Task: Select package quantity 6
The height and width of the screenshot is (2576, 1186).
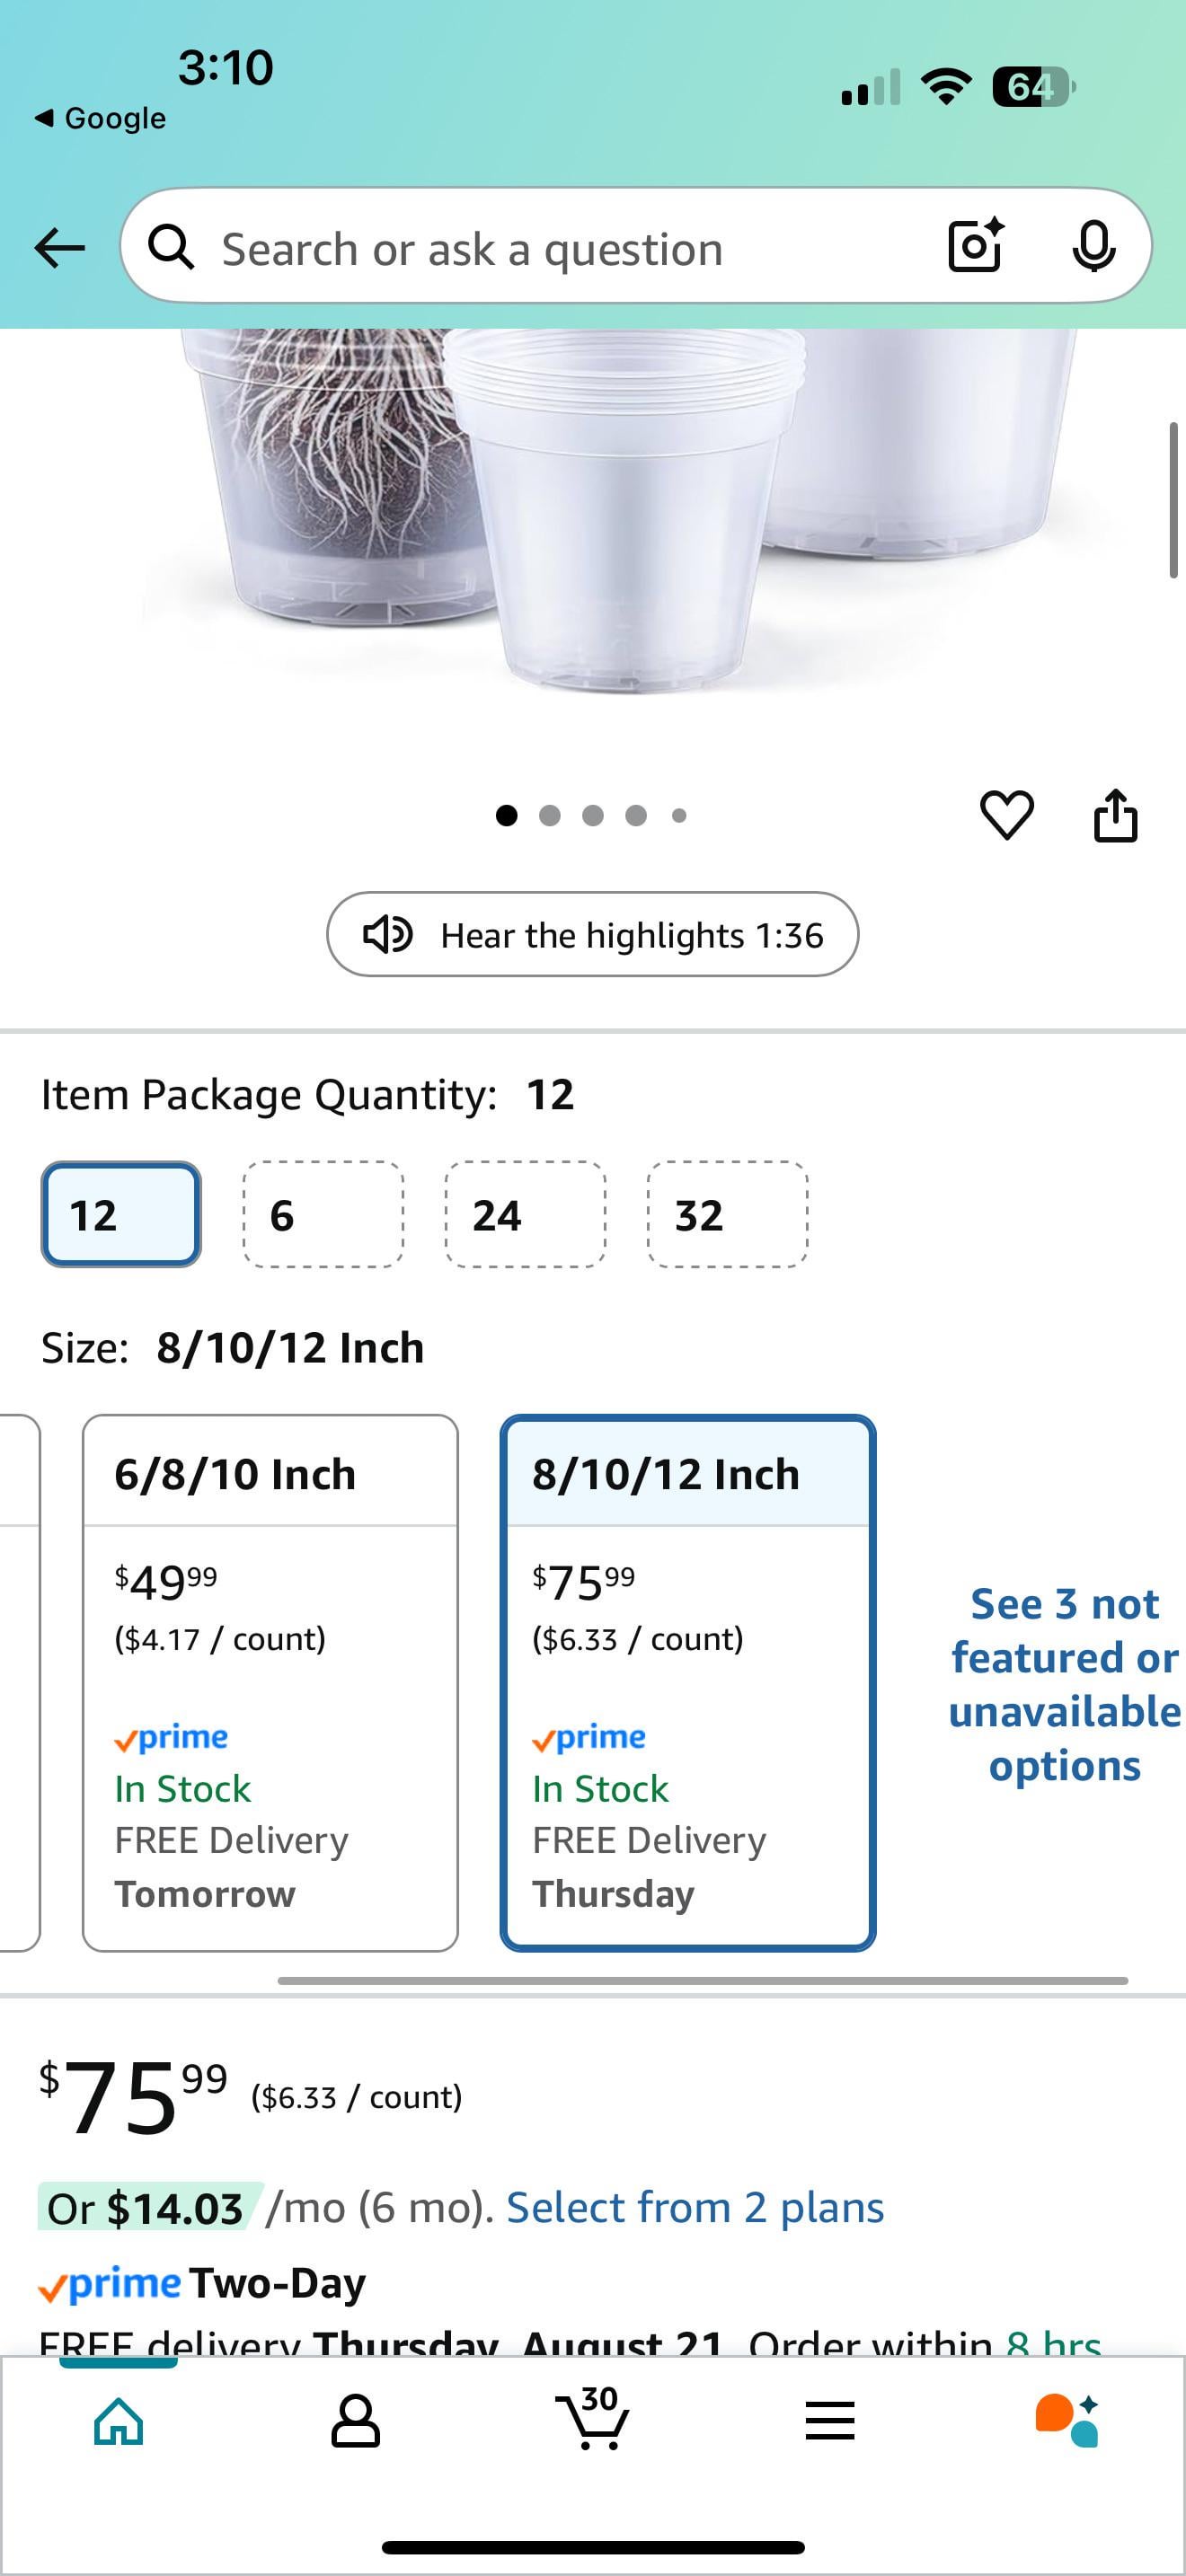Action: point(324,1214)
